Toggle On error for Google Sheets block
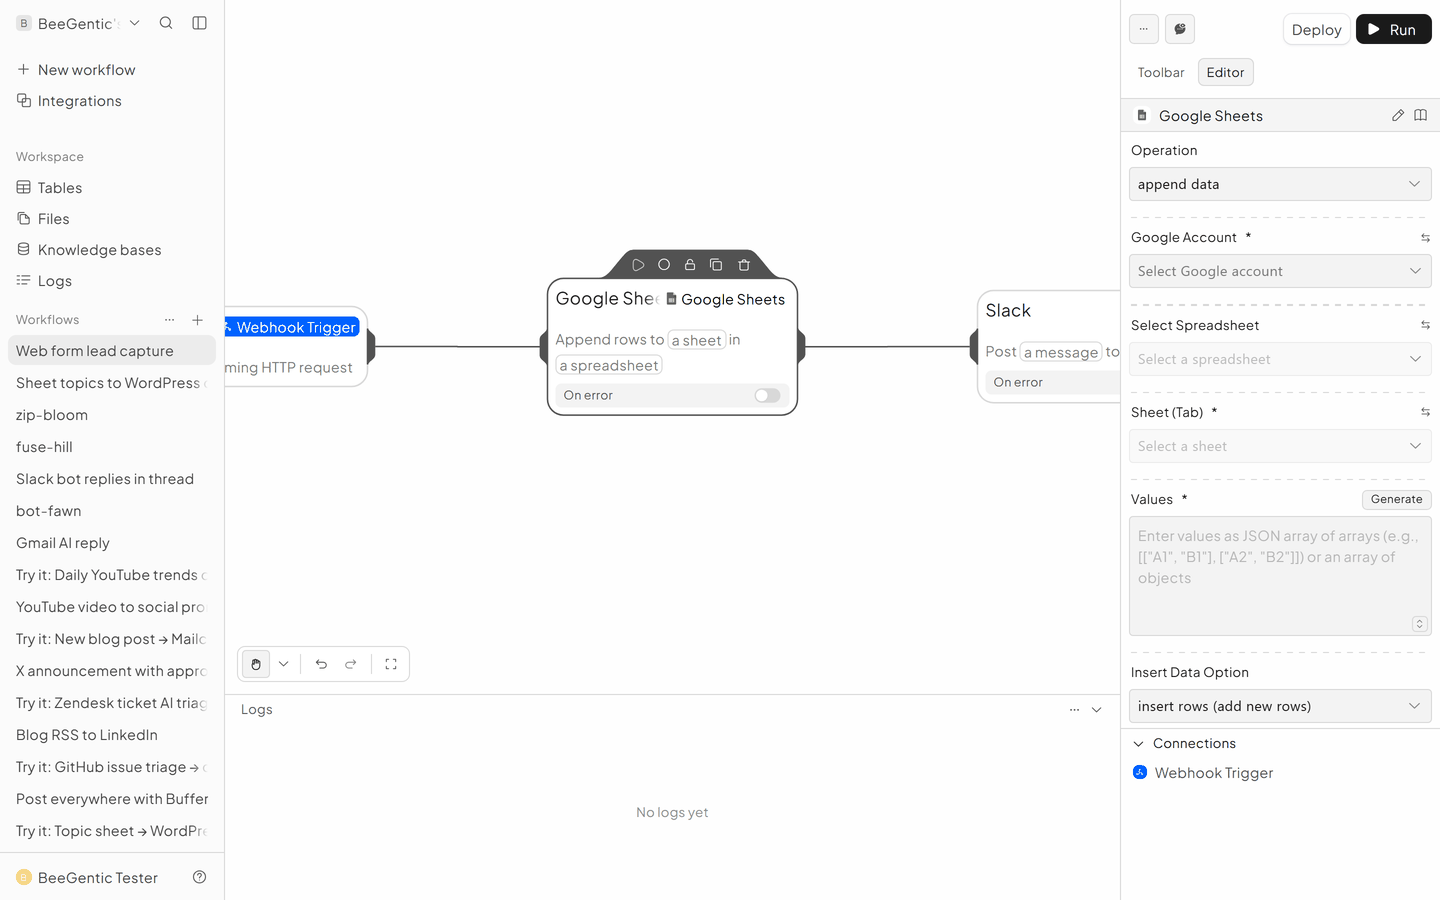This screenshot has height=900, width=1440. coord(767,395)
